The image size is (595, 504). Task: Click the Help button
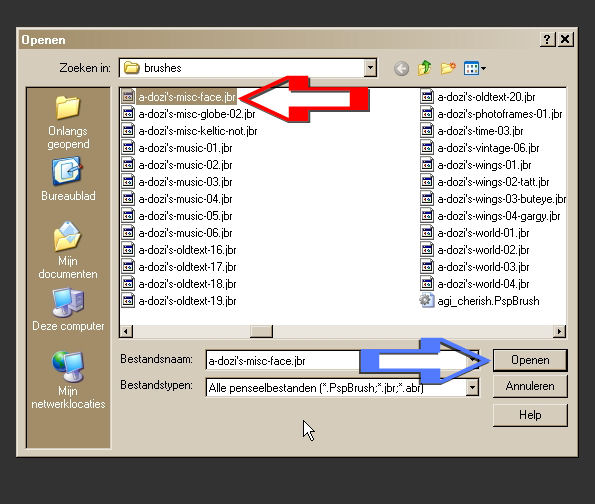tap(530, 415)
